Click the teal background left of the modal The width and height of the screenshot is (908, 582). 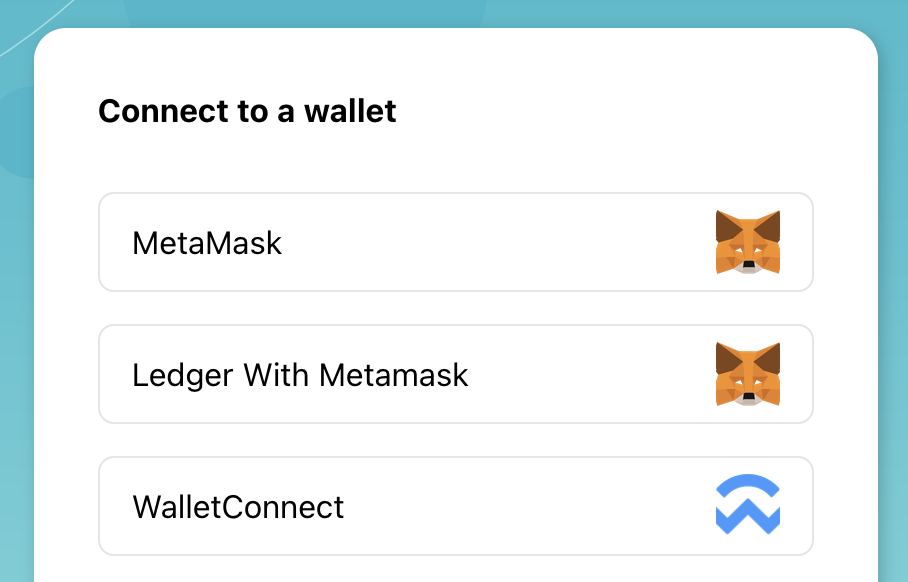point(16,350)
